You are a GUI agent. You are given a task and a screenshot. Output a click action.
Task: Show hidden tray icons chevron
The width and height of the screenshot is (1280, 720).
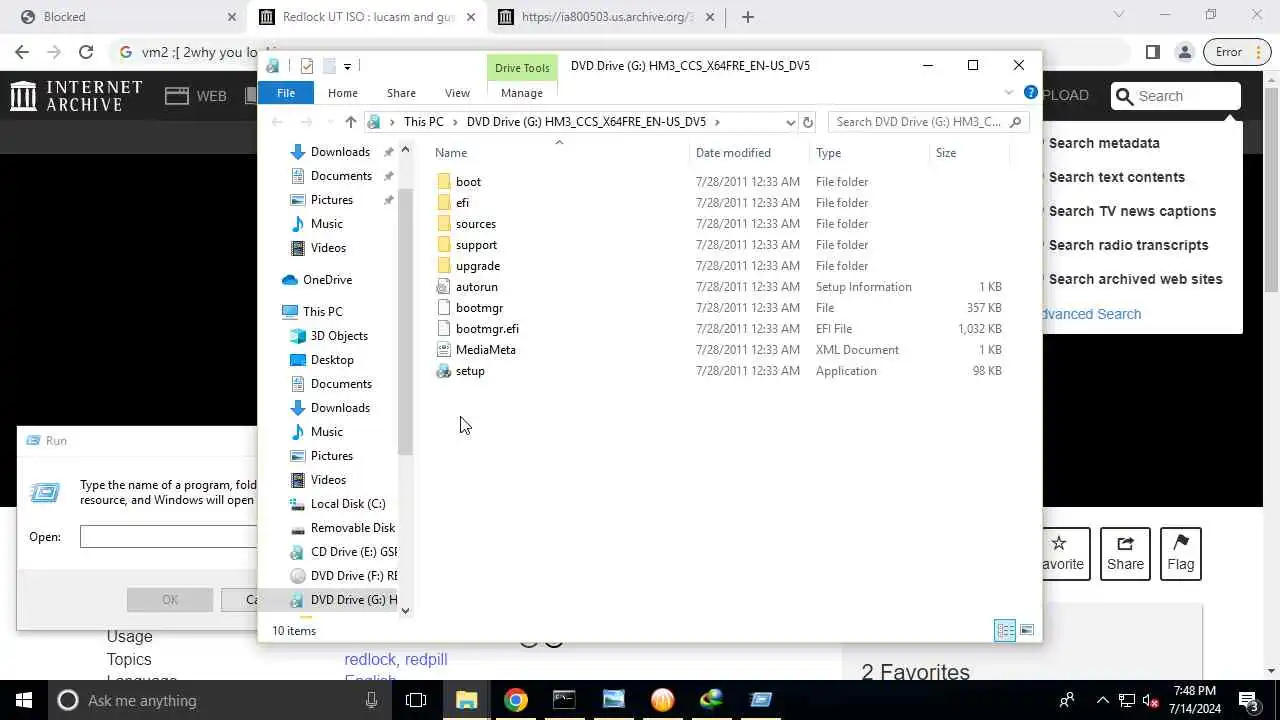pos(1103,700)
